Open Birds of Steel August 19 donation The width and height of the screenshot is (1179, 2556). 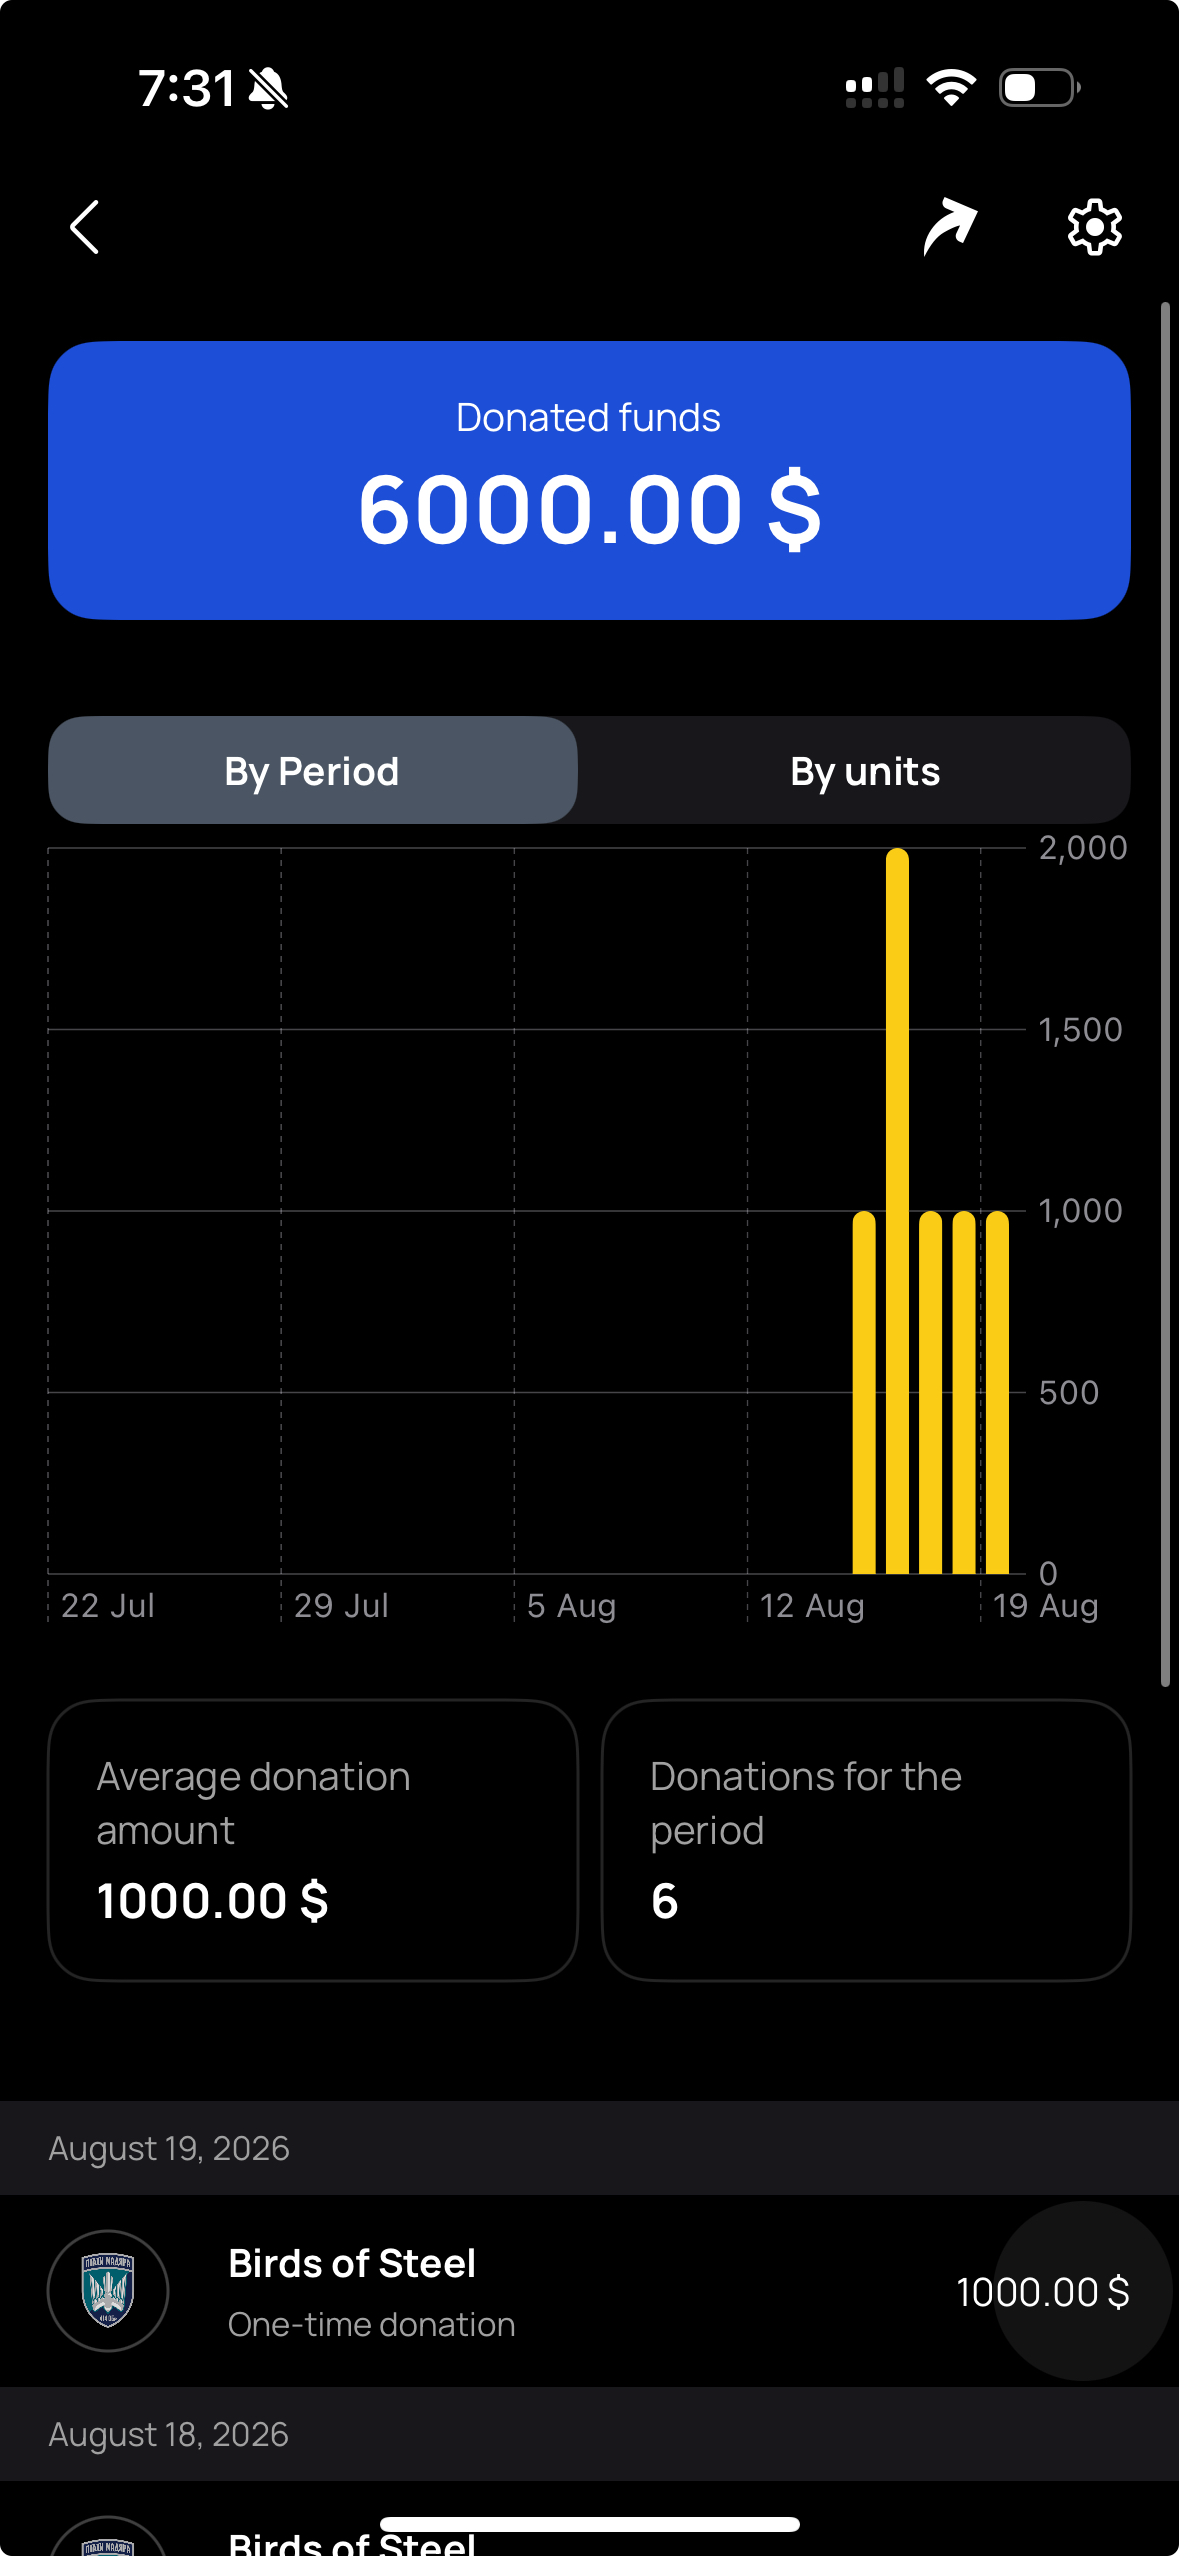tap(589, 2290)
